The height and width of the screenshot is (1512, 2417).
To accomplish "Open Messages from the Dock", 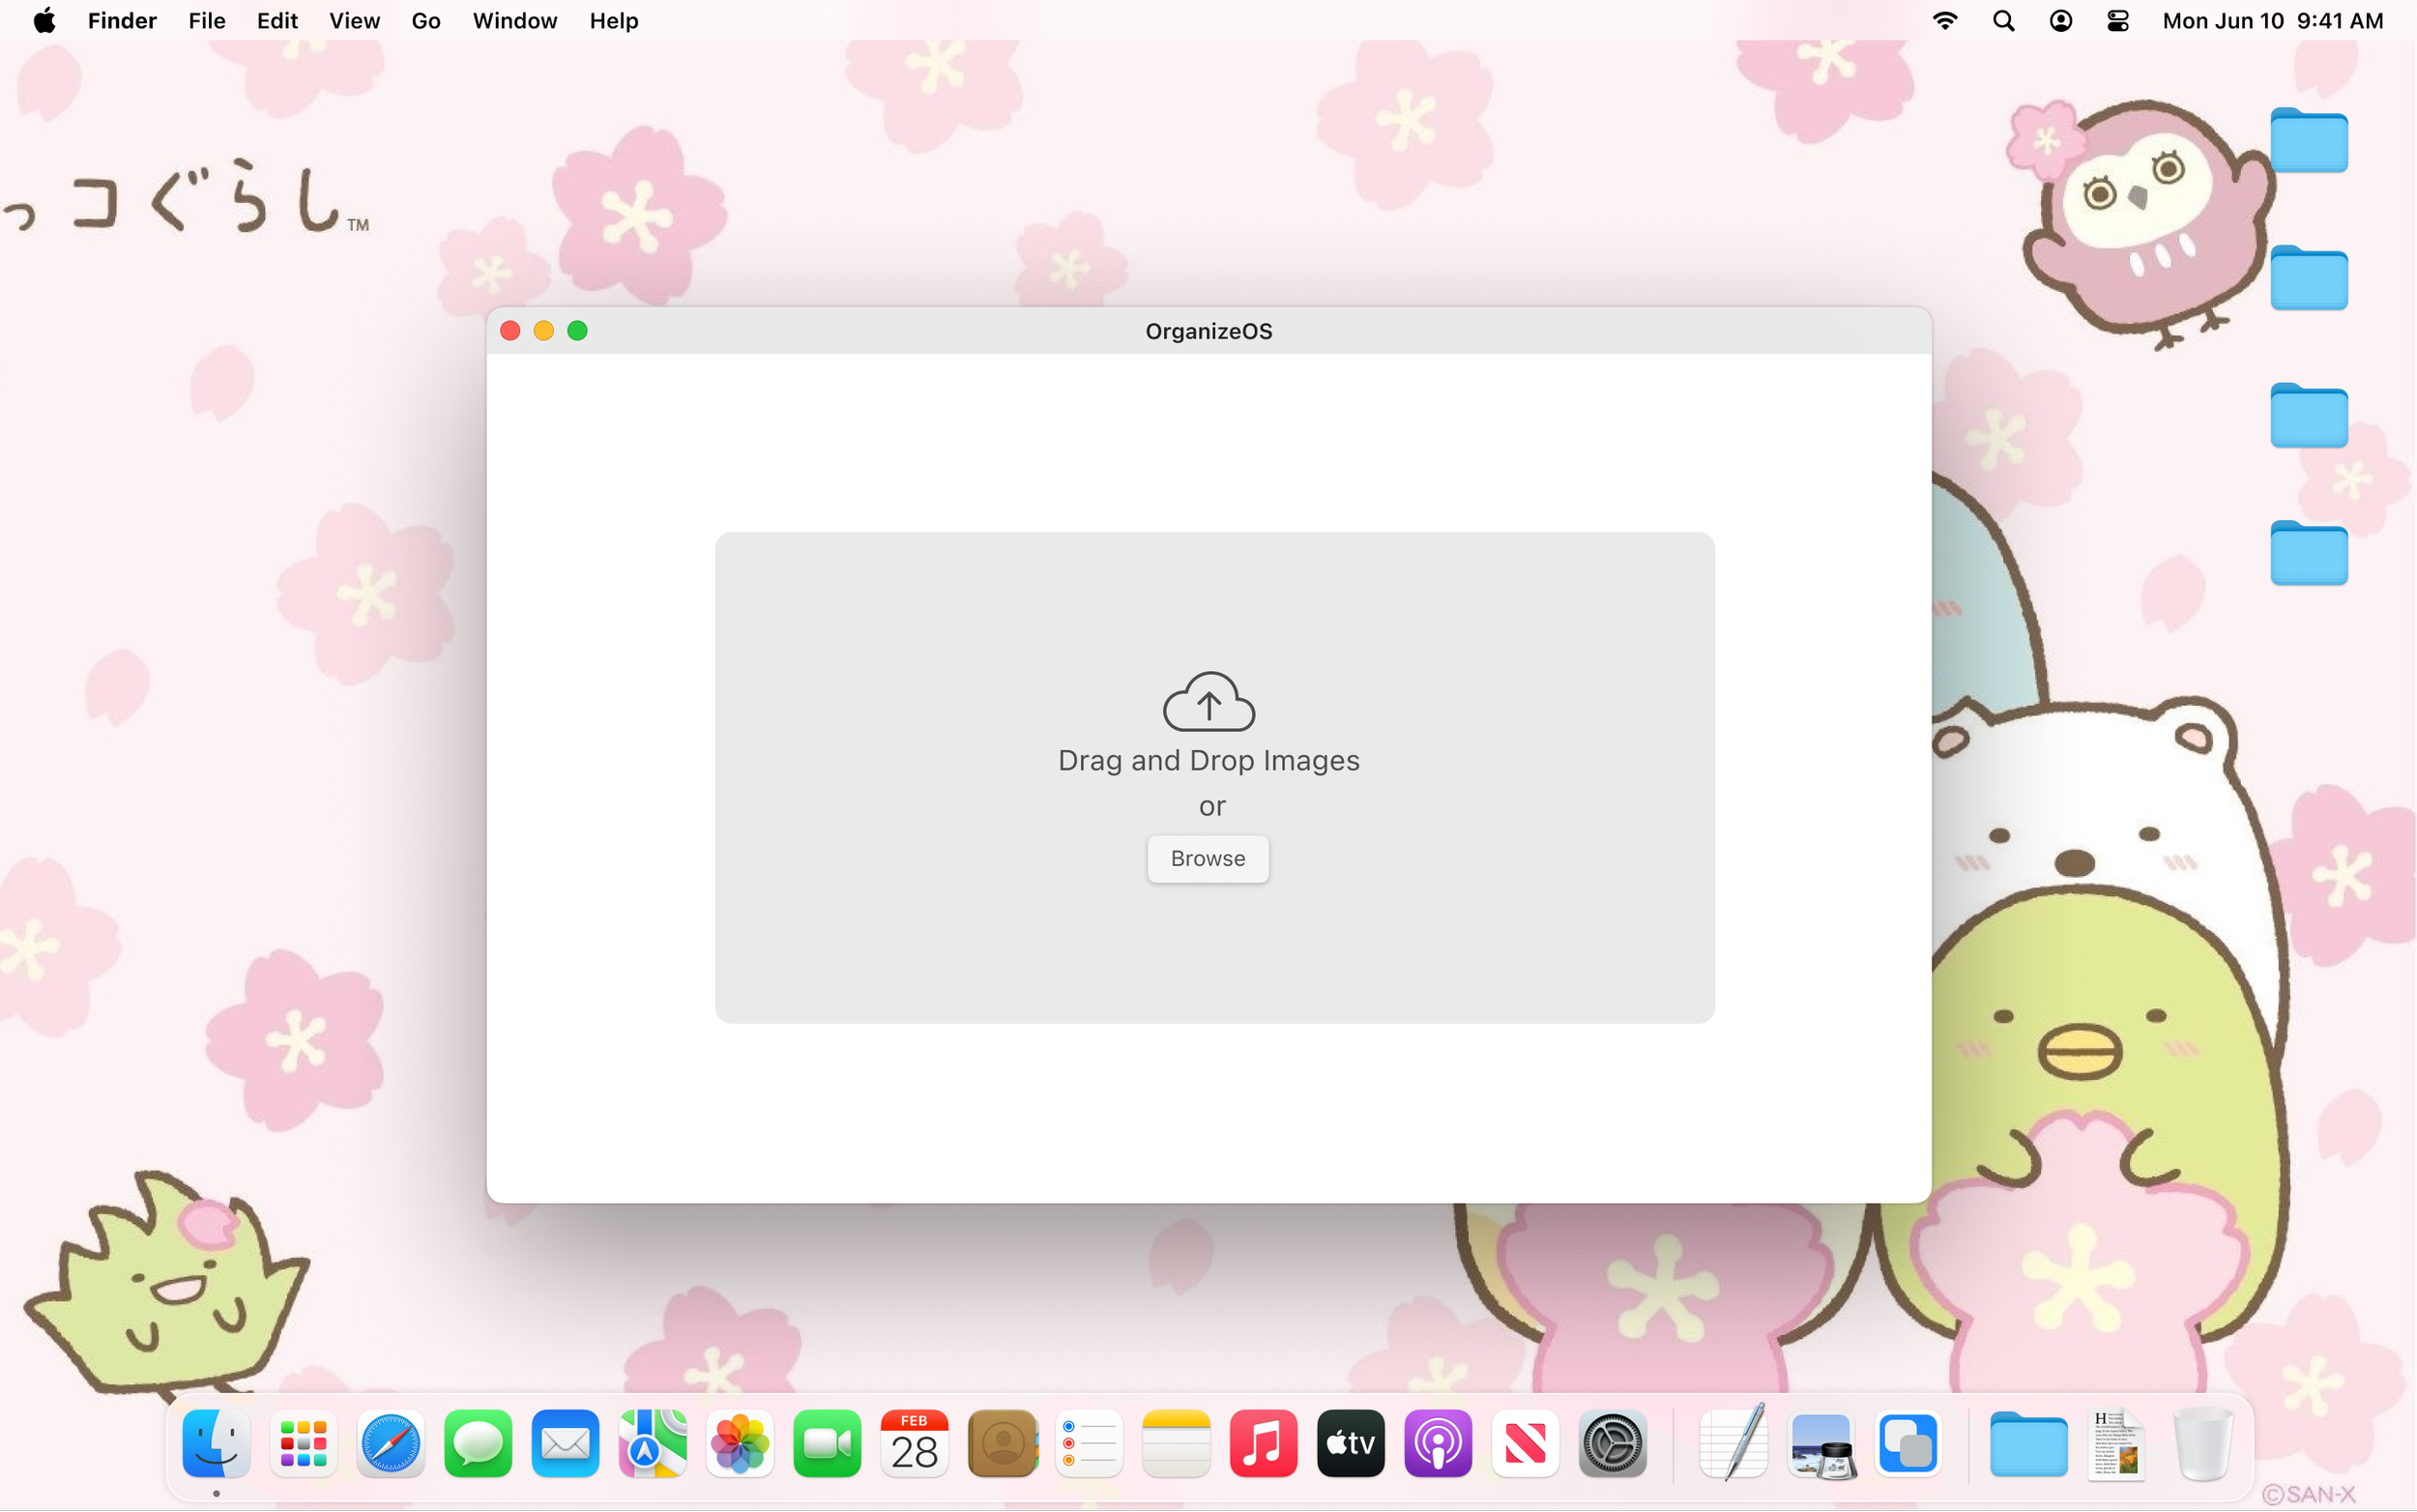I will click(478, 1444).
